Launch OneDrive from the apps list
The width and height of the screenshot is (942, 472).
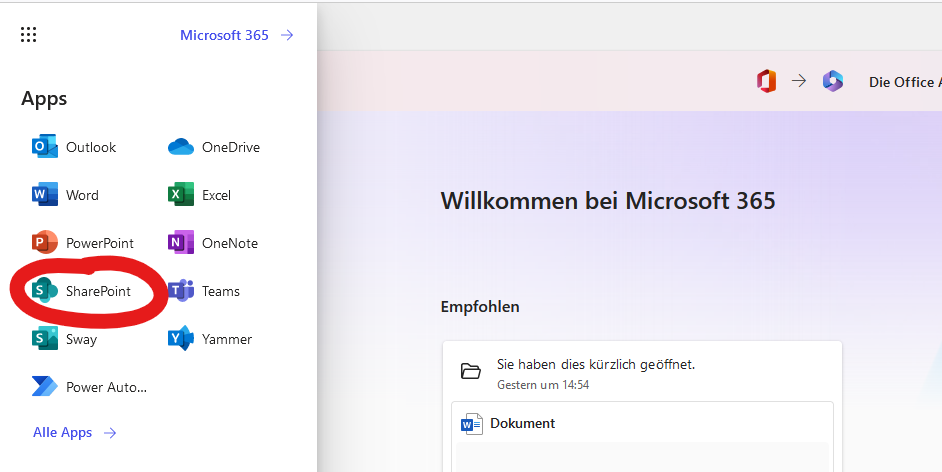(181, 147)
